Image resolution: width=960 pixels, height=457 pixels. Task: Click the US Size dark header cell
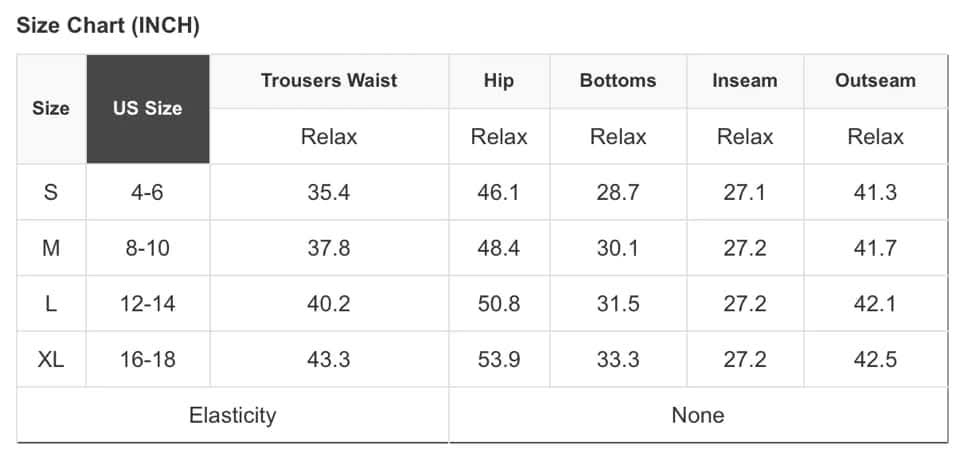click(x=147, y=108)
